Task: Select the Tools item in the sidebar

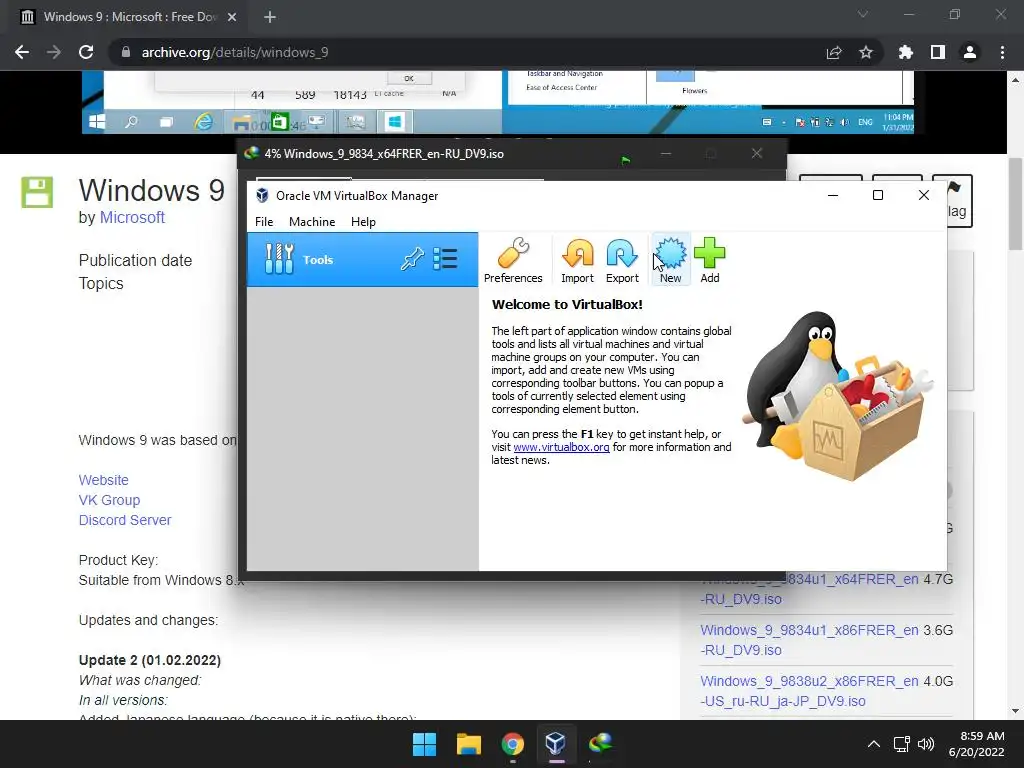Action: [362, 259]
